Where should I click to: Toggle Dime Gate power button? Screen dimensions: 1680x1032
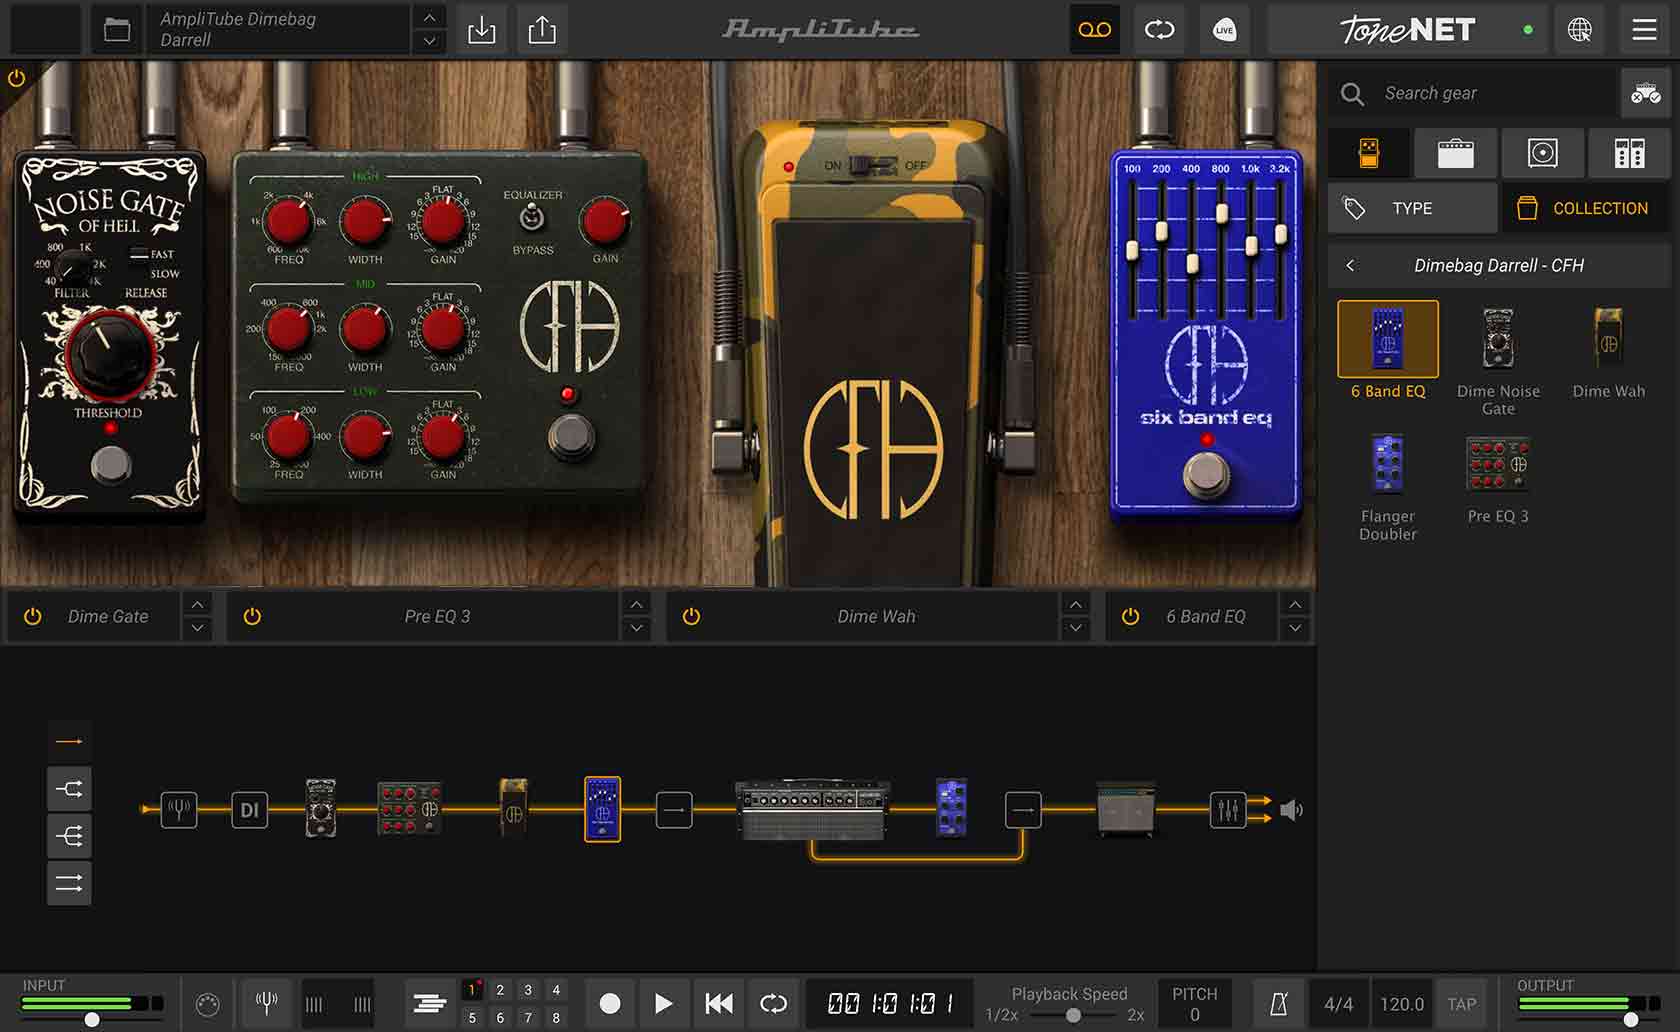click(x=33, y=616)
